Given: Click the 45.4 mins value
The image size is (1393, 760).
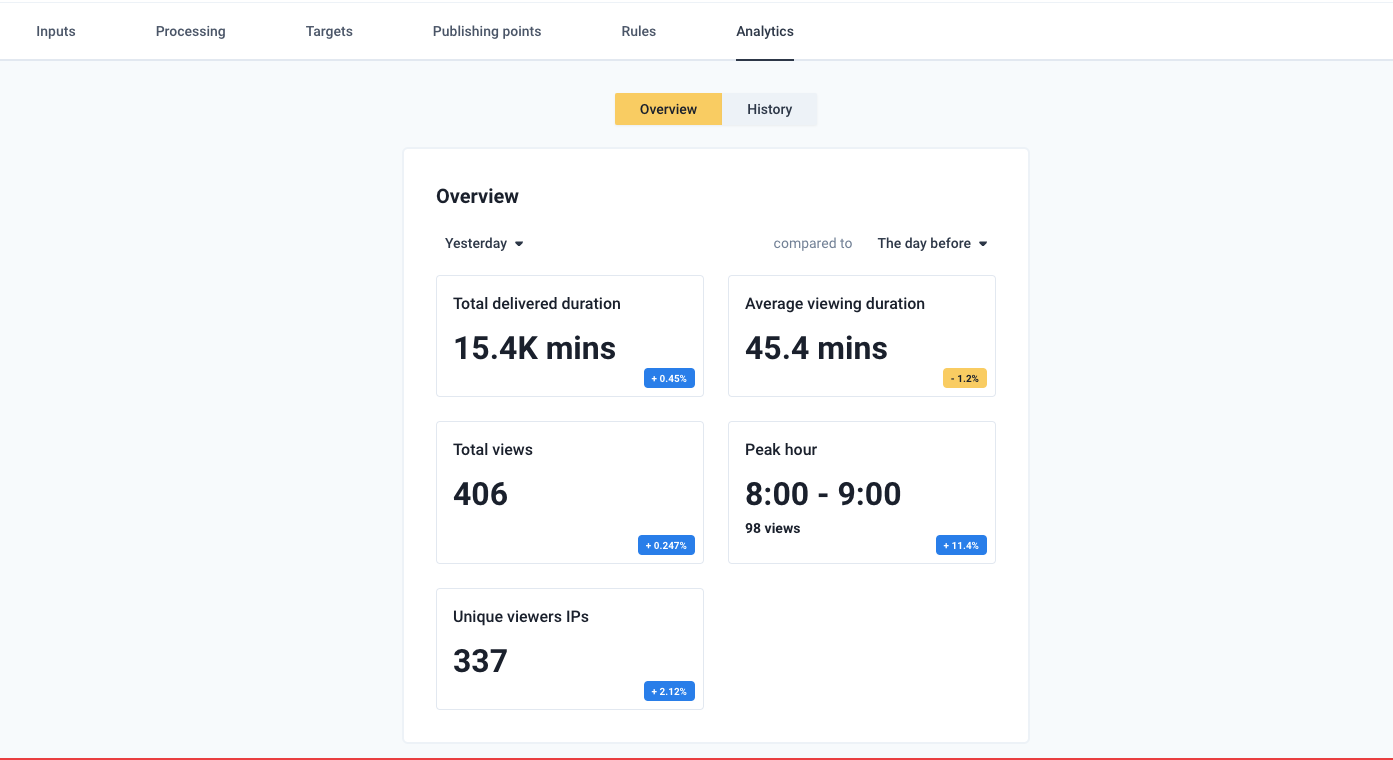Looking at the screenshot, I should point(816,348).
